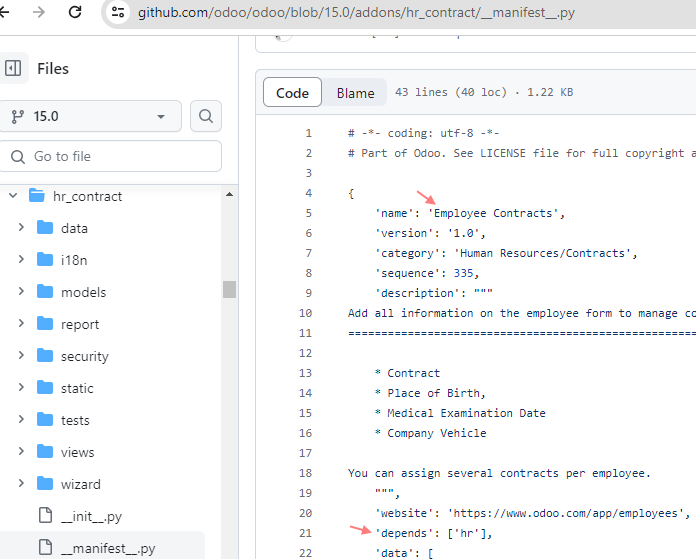Expand the report folder chevron
The image size is (696, 559).
pos(21,324)
